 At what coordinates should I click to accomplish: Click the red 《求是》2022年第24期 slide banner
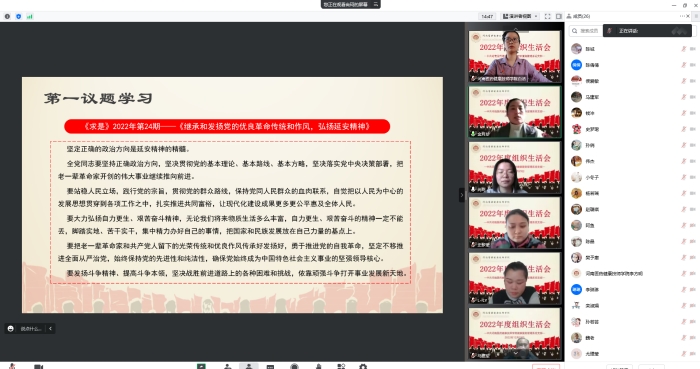(227, 126)
